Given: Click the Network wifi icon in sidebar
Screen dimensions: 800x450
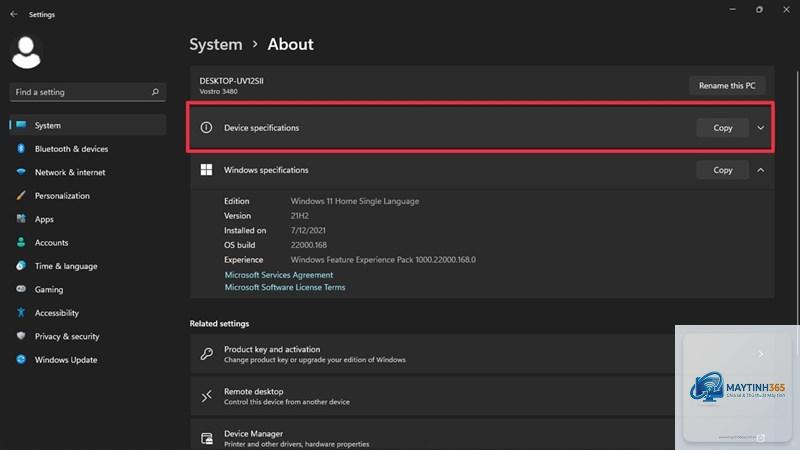Looking at the screenshot, I should pos(21,172).
